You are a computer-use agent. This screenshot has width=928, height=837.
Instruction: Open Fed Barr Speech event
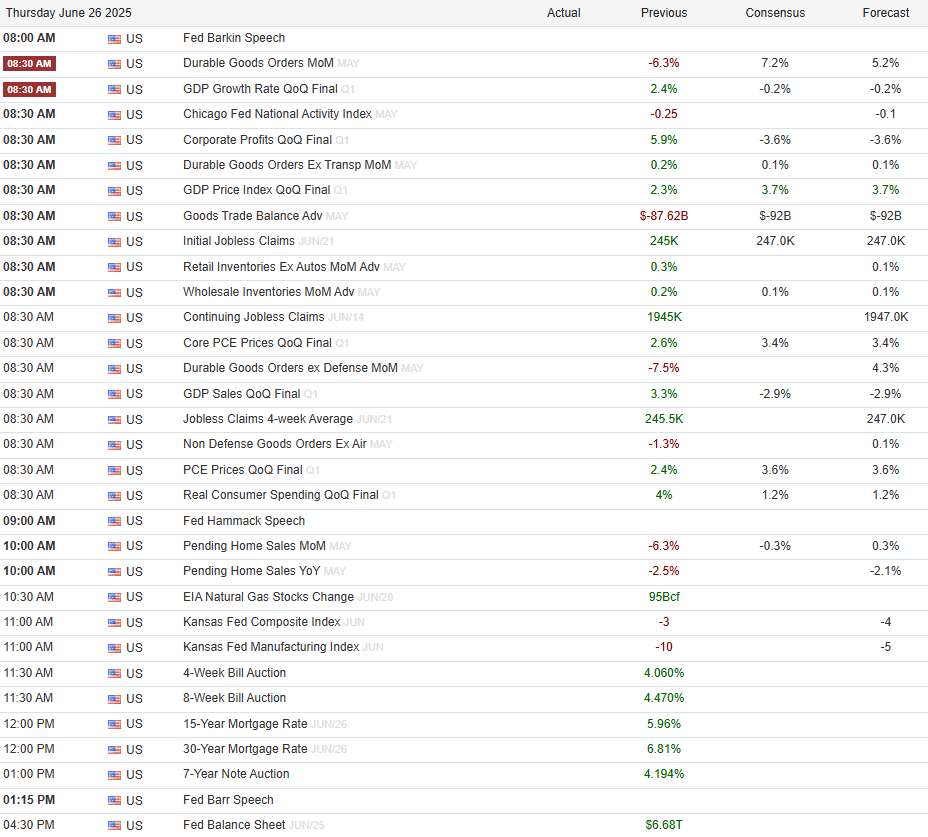pos(228,800)
